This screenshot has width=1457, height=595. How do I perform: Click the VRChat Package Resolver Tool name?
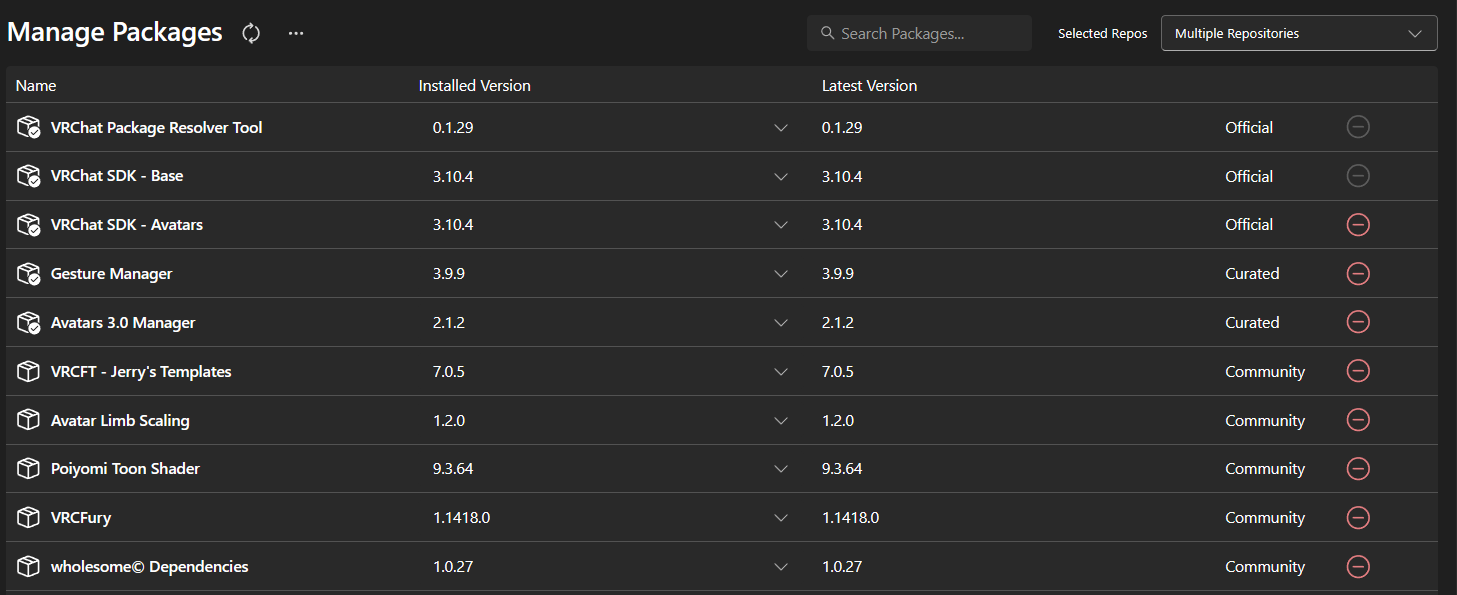(157, 128)
